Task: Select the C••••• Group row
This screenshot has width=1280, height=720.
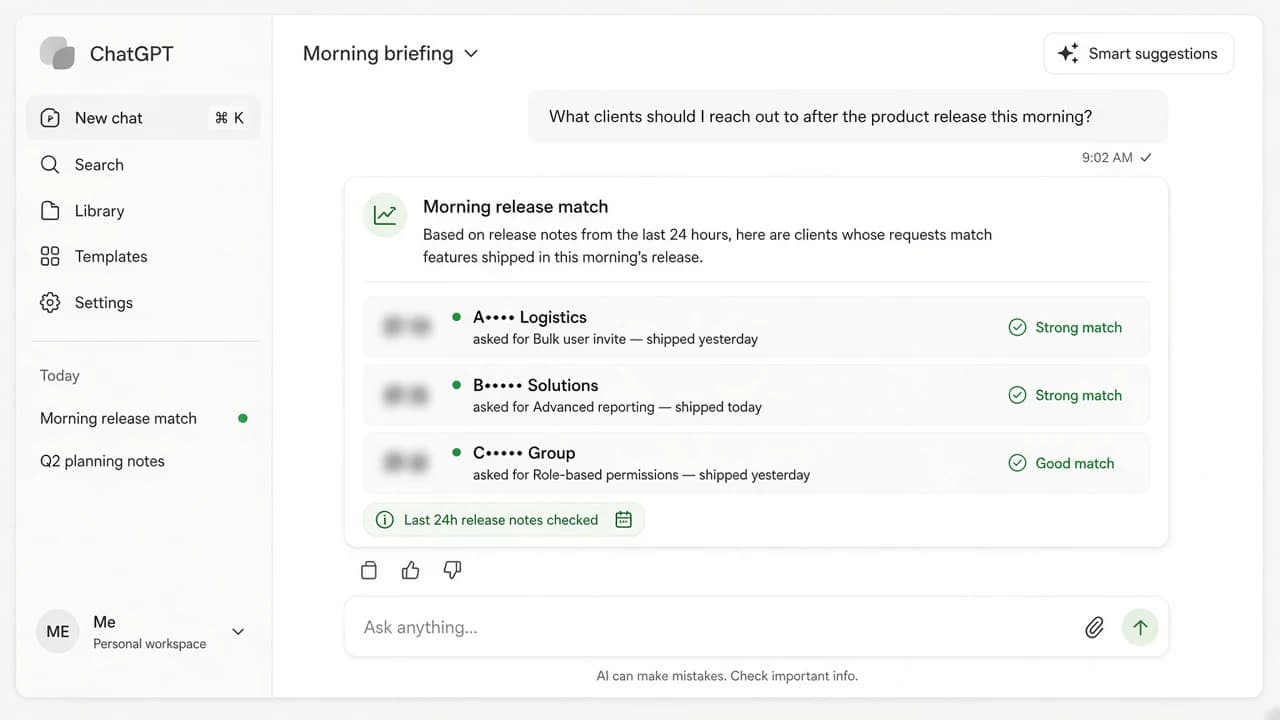Action: pos(756,463)
